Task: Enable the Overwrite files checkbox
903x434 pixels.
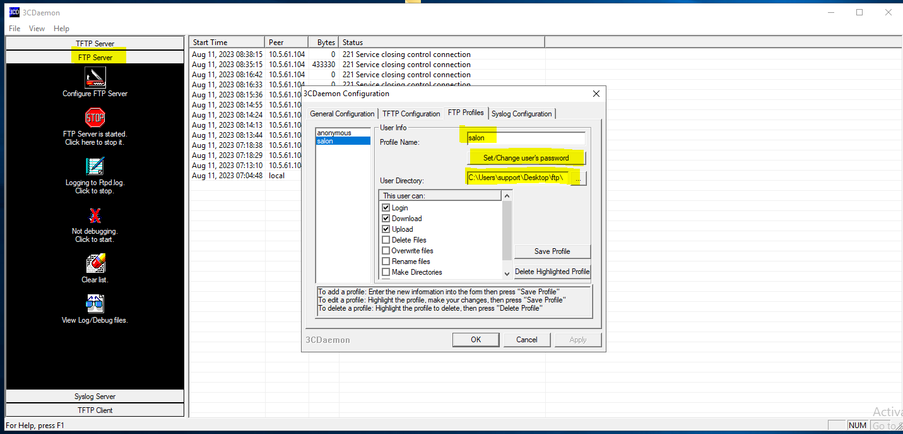Action: (386, 250)
